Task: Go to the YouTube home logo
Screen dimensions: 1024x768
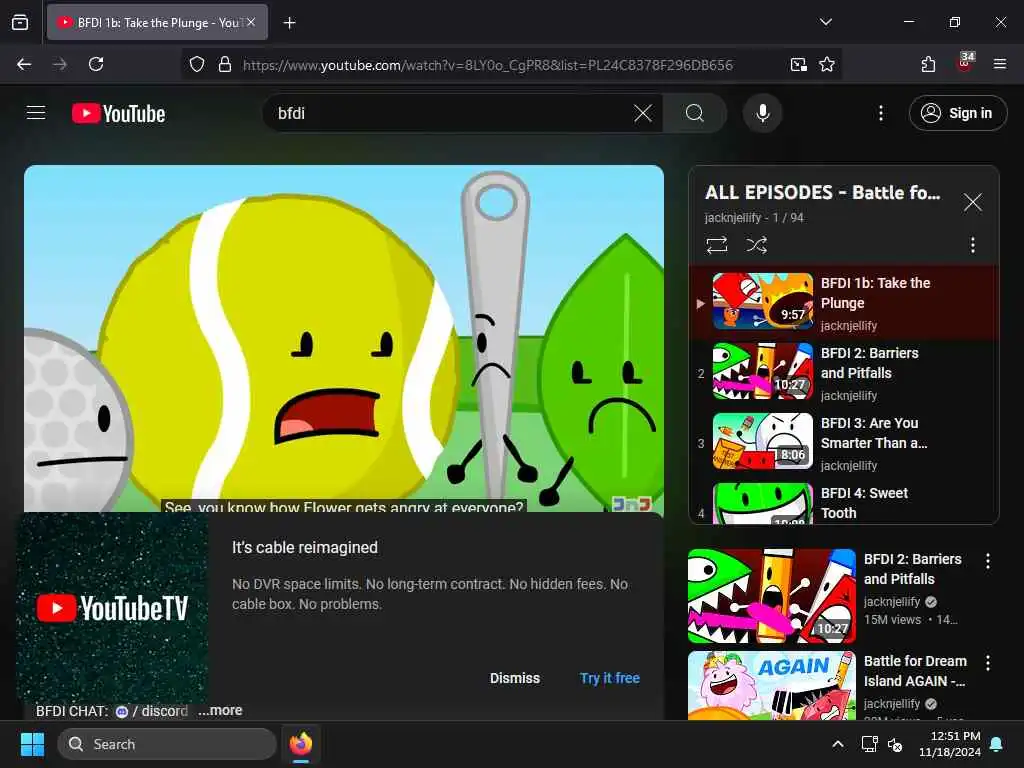Action: (118, 114)
